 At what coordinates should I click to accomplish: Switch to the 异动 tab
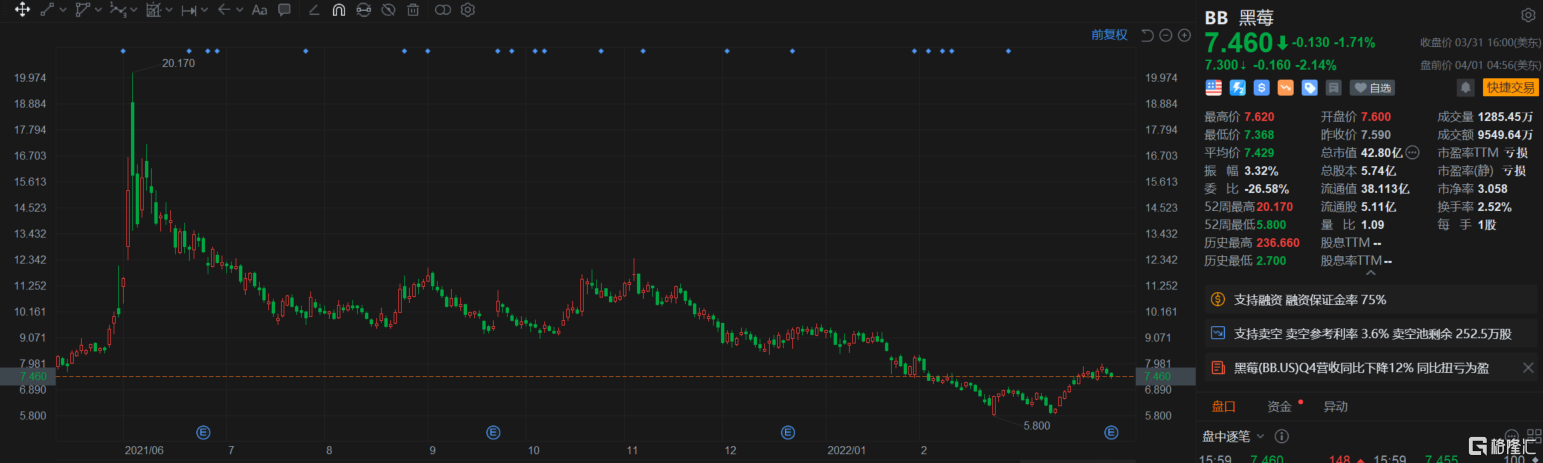click(1335, 406)
